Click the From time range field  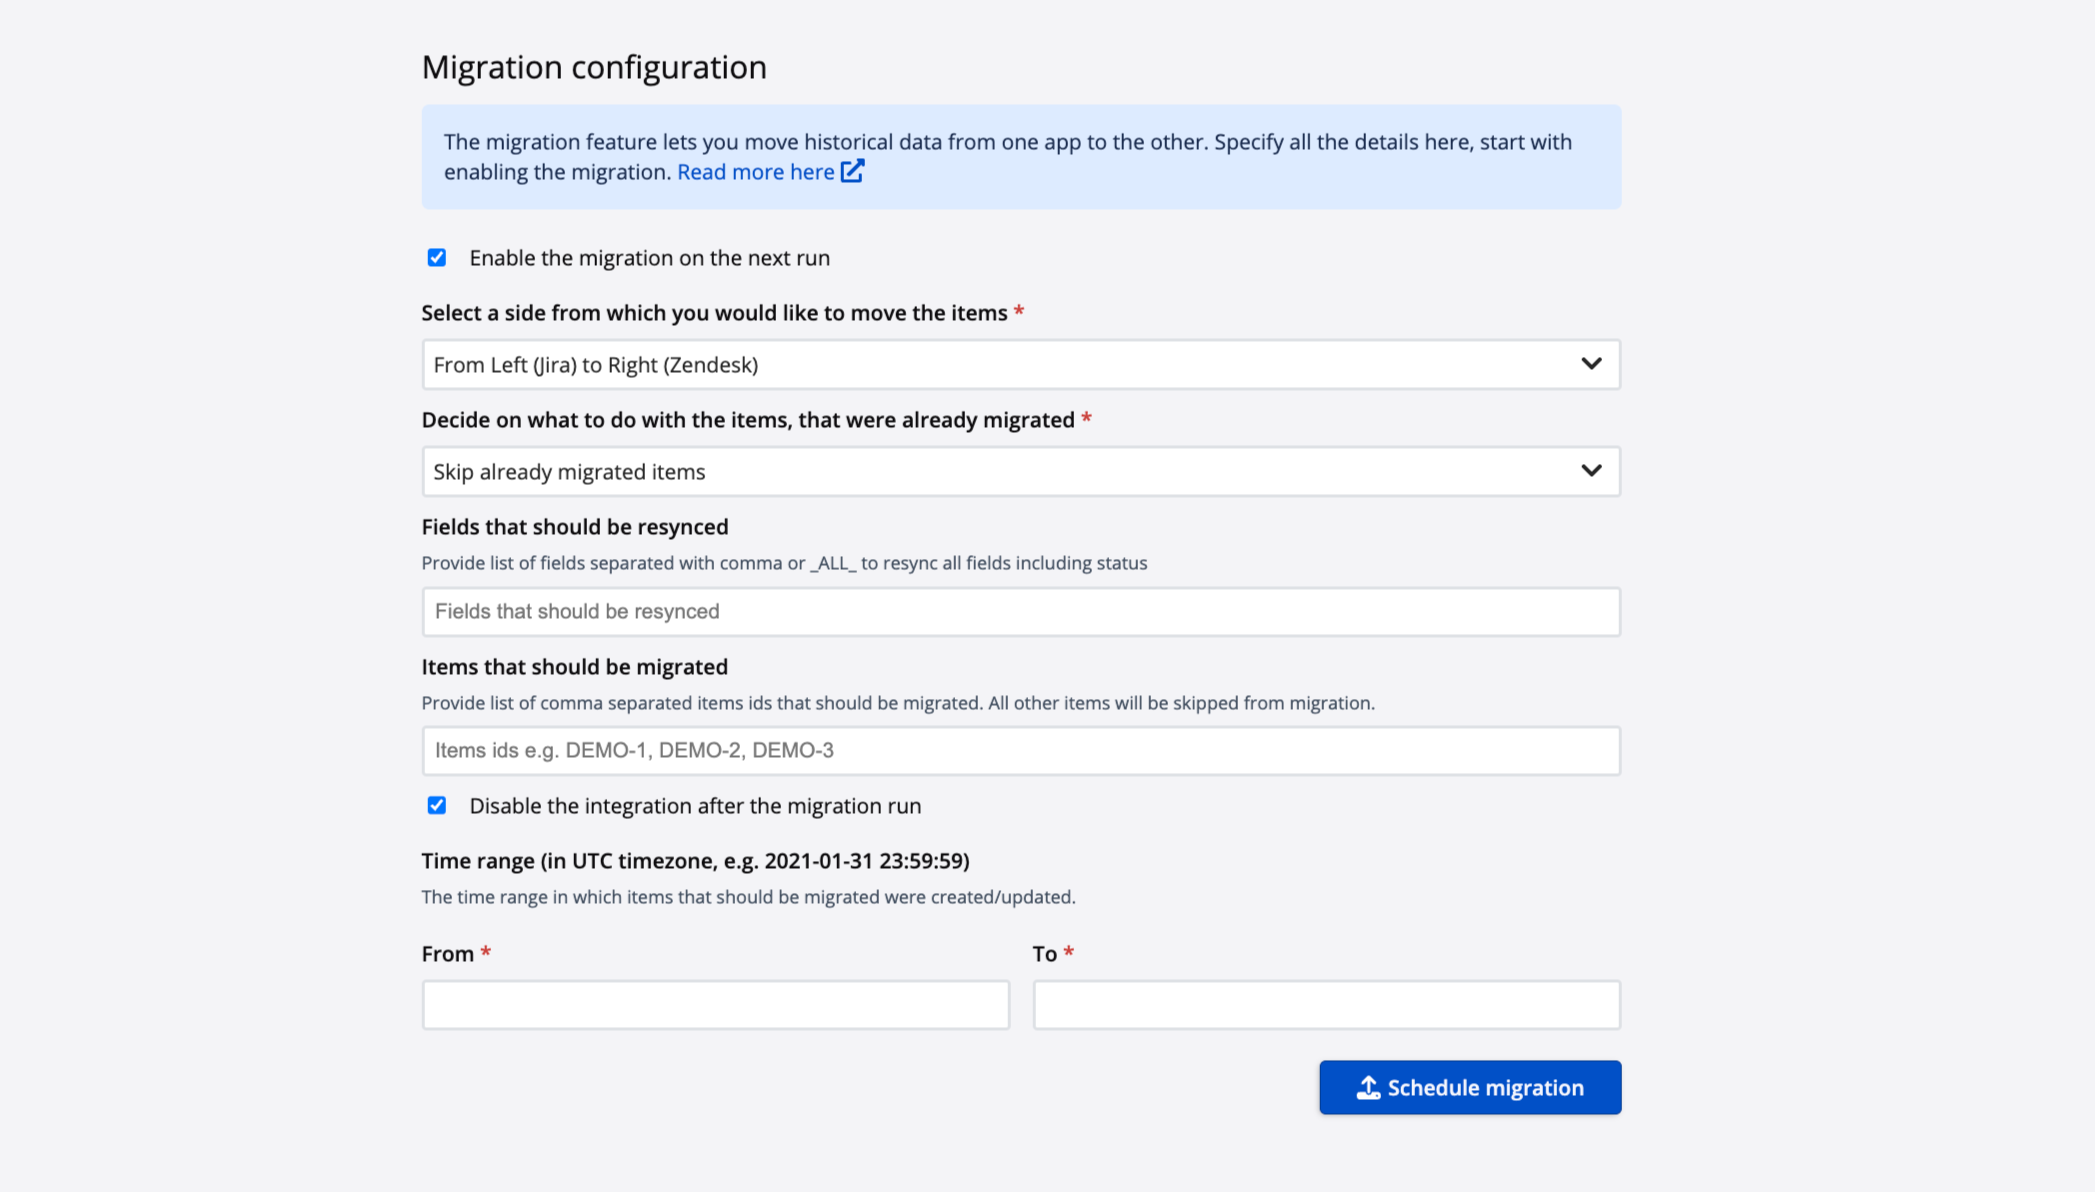715,1005
